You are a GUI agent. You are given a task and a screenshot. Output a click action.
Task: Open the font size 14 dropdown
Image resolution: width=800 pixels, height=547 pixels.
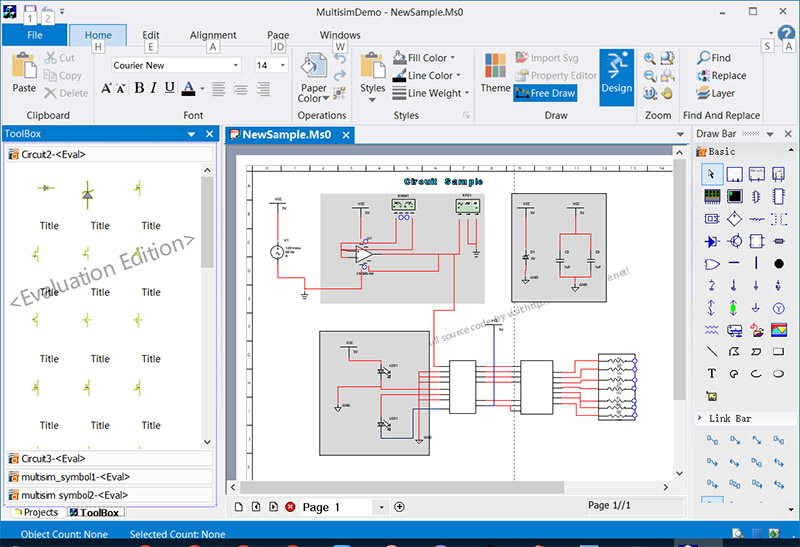click(x=283, y=65)
